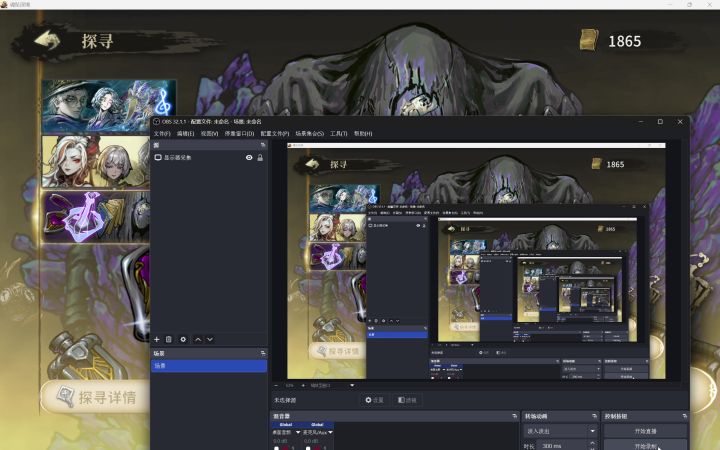720x450 pixels.
Task: Select the second banner with blonde characters
Action: [96, 161]
